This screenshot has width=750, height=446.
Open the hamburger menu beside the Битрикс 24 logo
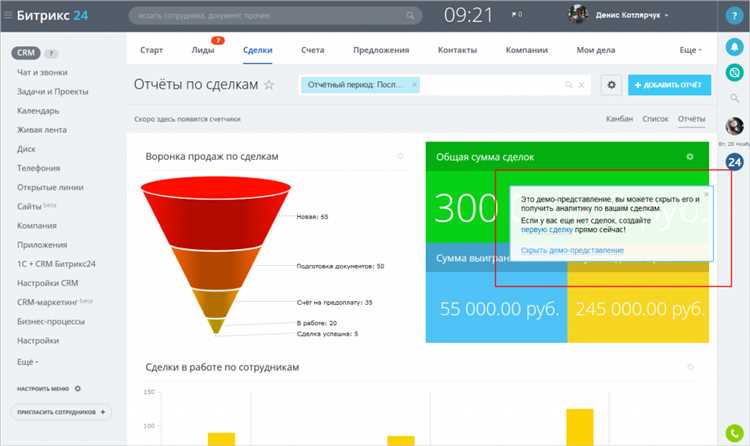[8, 15]
